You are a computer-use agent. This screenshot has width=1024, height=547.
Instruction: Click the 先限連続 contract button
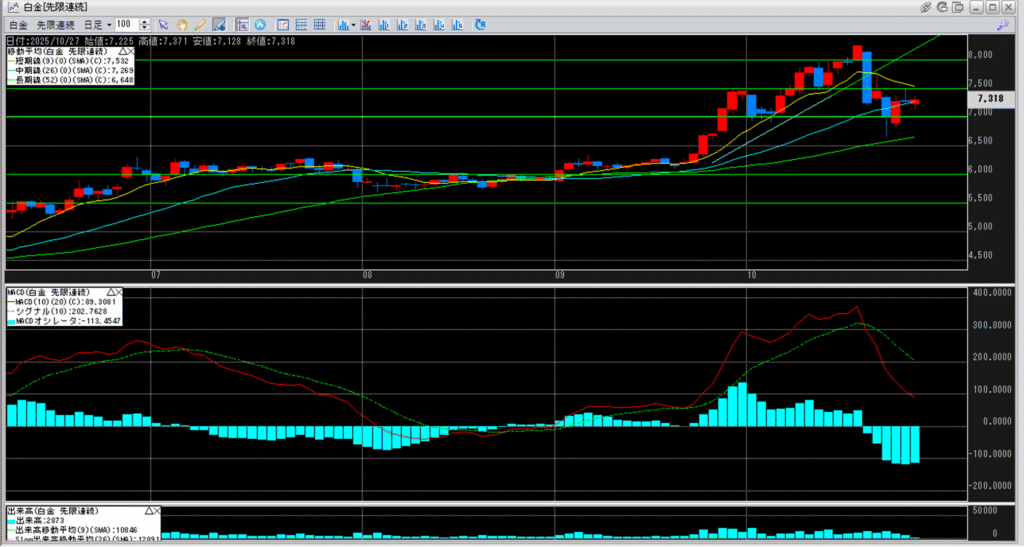point(56,23)
